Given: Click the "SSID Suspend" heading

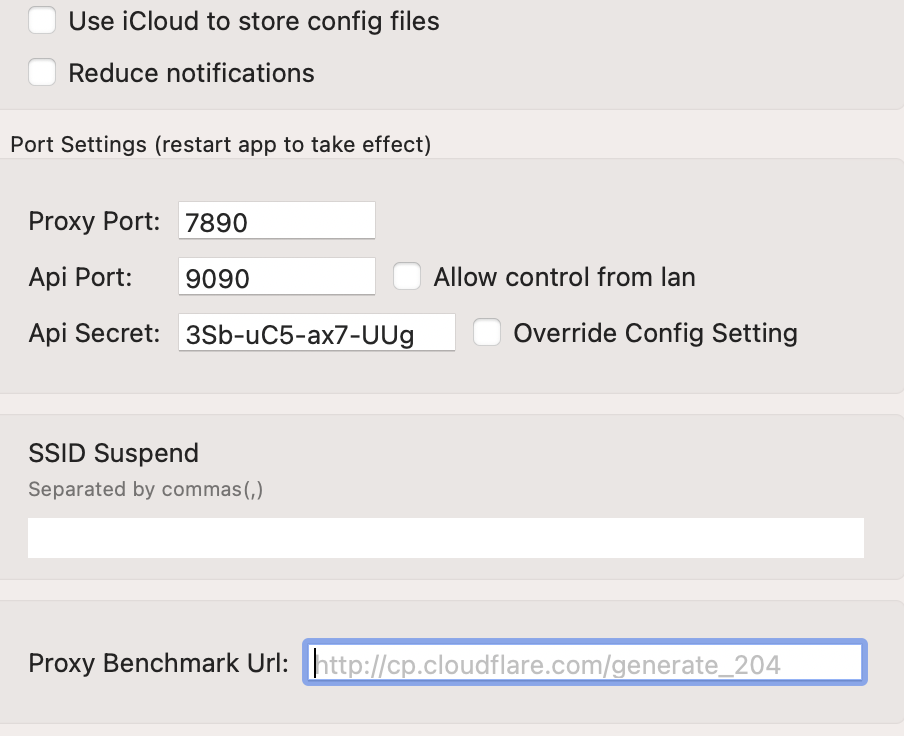Looking at the screenshot, I should 113,453.
